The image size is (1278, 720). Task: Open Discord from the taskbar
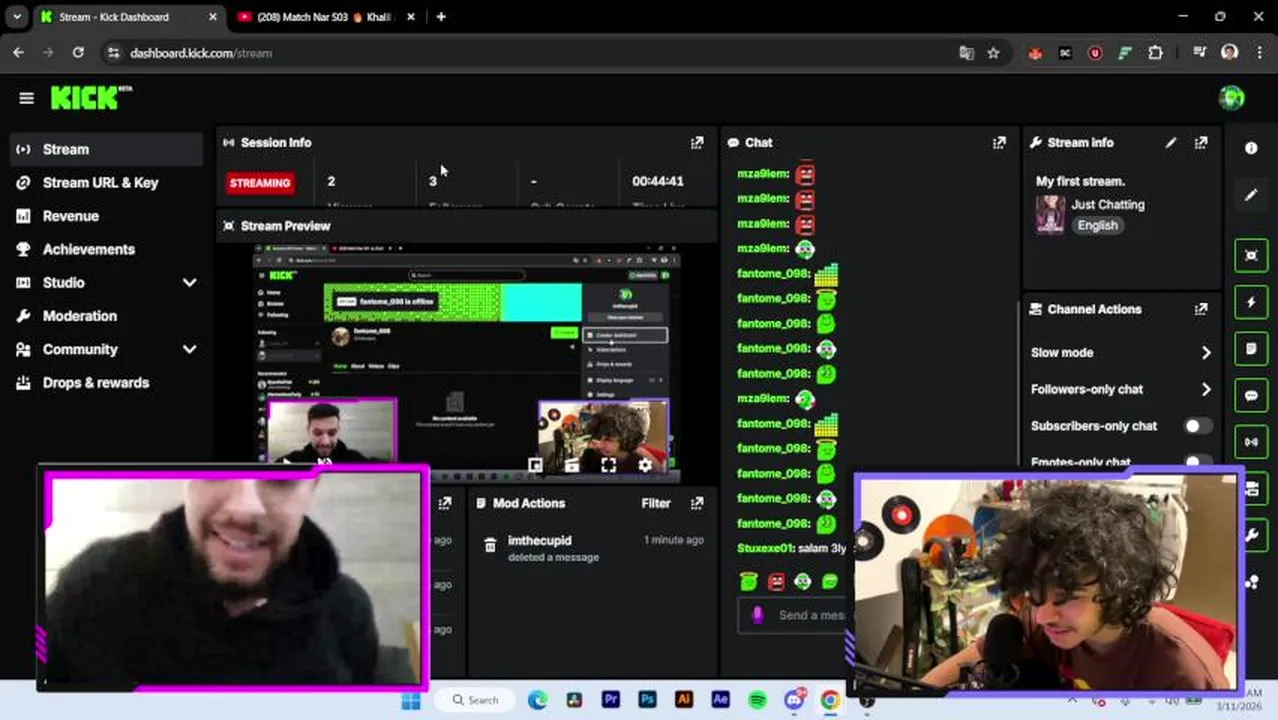(x=794, y=700)
